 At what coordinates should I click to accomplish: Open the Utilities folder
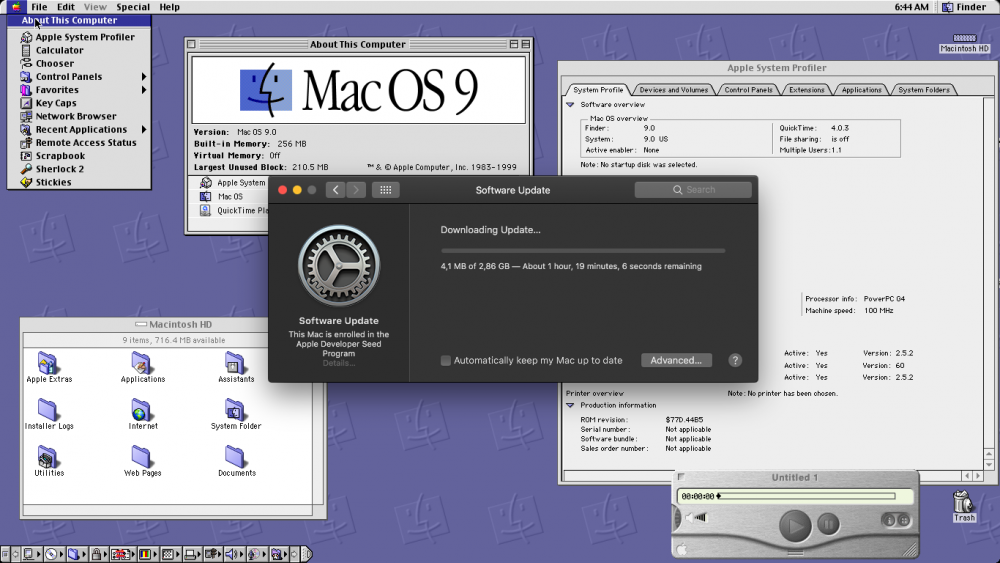pyautogui.click(x=48, y=462)
